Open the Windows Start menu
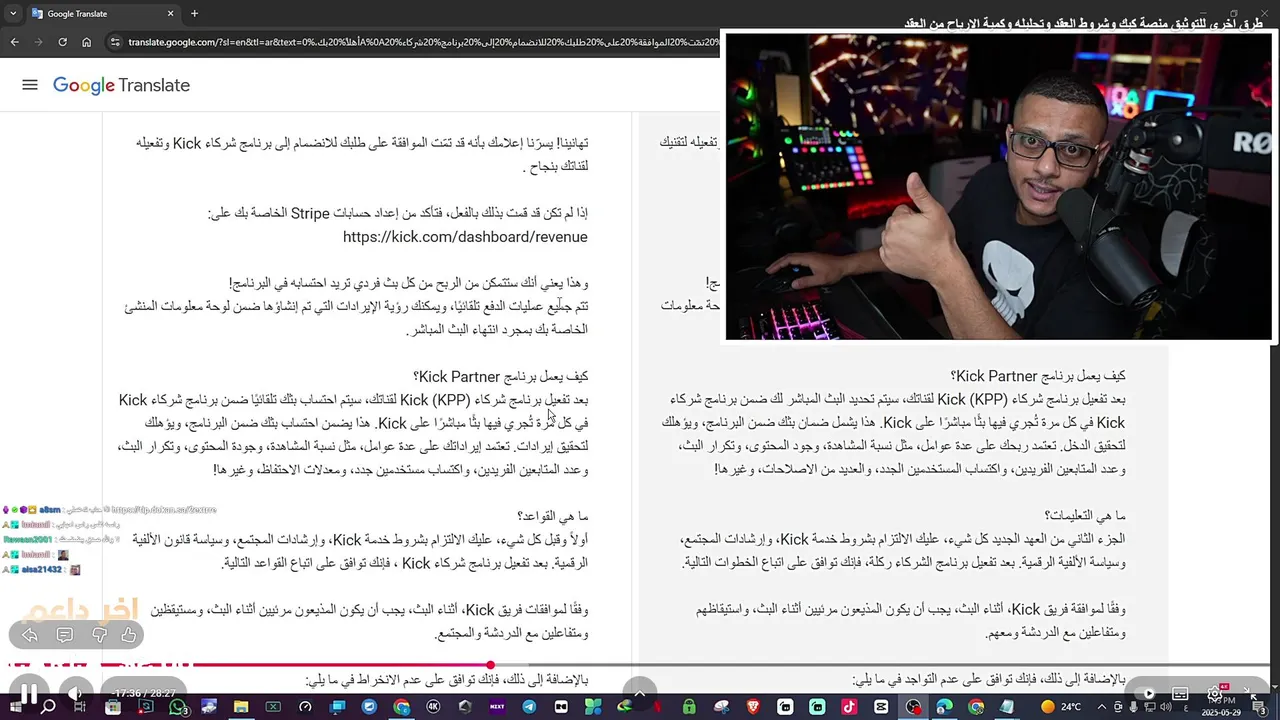The image size is (1280, 720). pos(15,707)
